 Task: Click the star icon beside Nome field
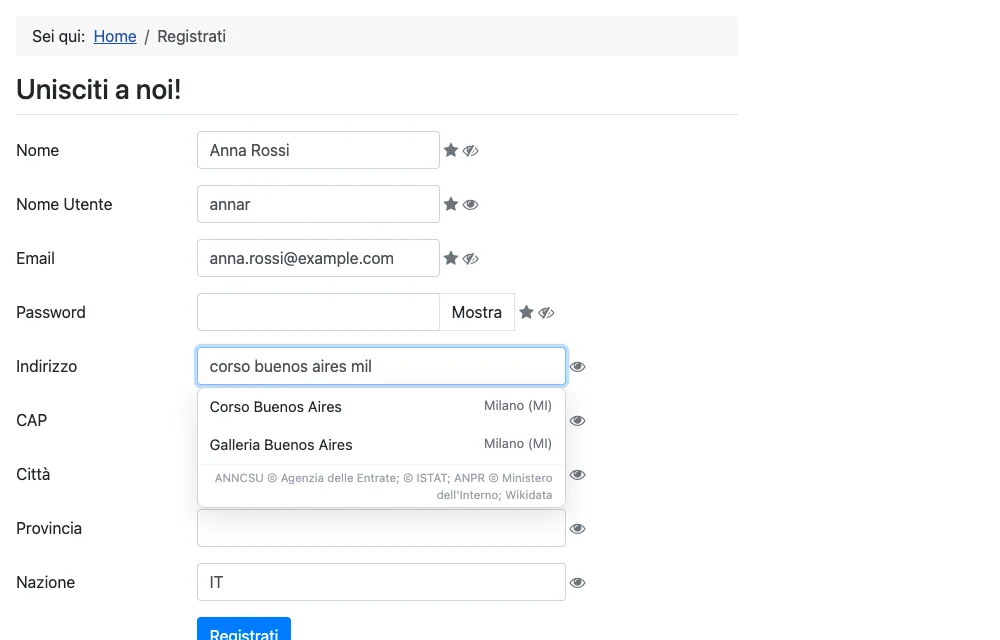coord(451,150)
